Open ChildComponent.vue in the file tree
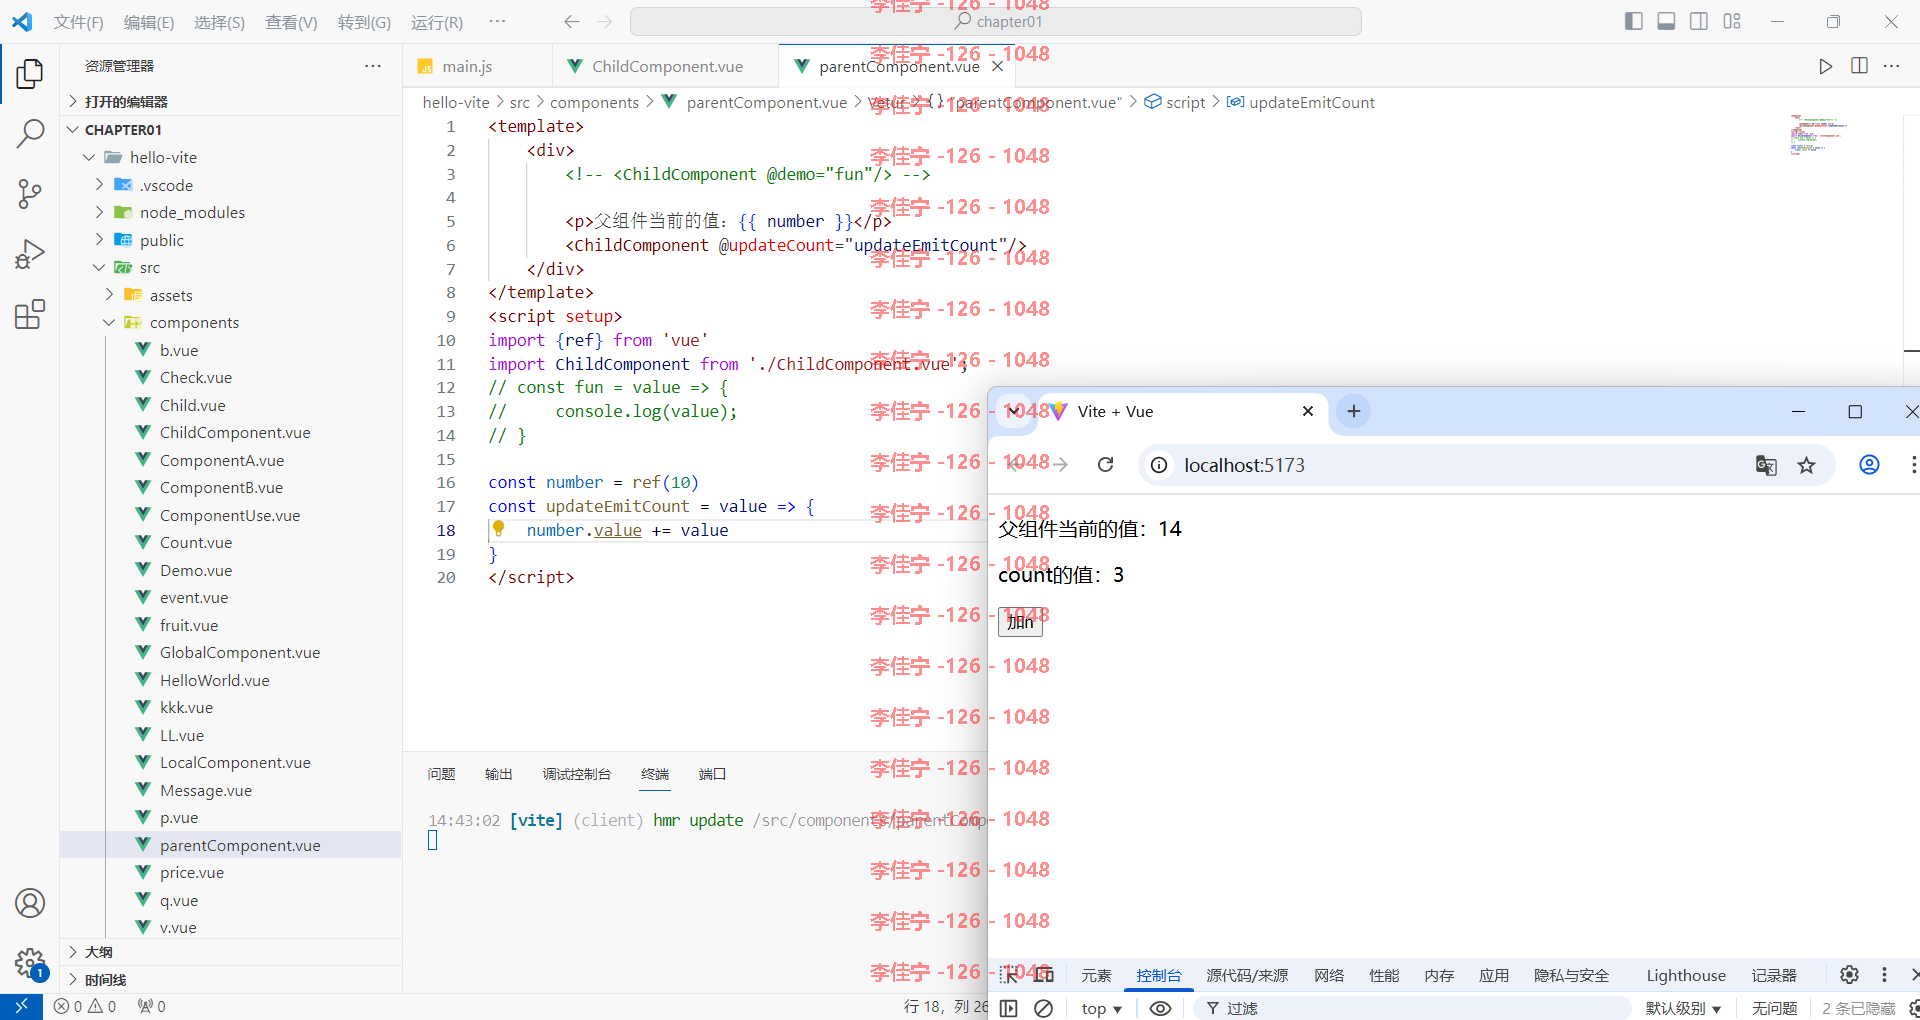The width and height of the screenshot is (1920, 1020). tap(235, 432)
